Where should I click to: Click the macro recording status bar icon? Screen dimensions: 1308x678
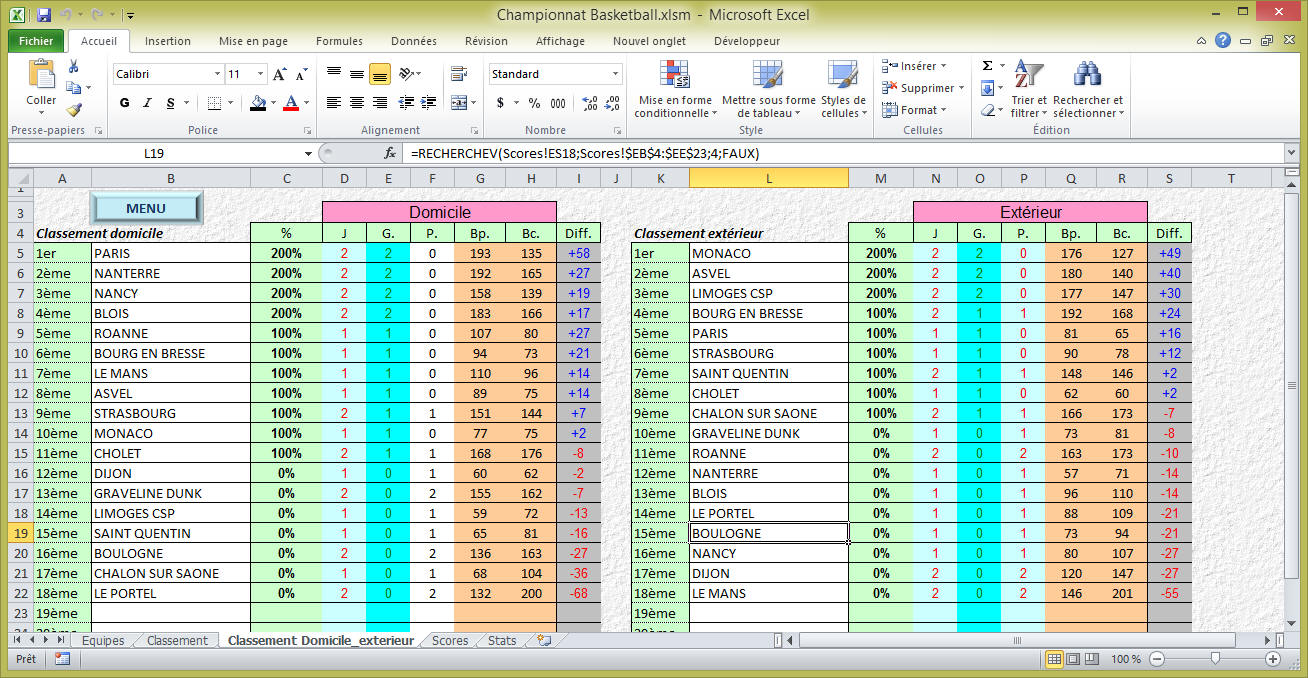(62, 659)
